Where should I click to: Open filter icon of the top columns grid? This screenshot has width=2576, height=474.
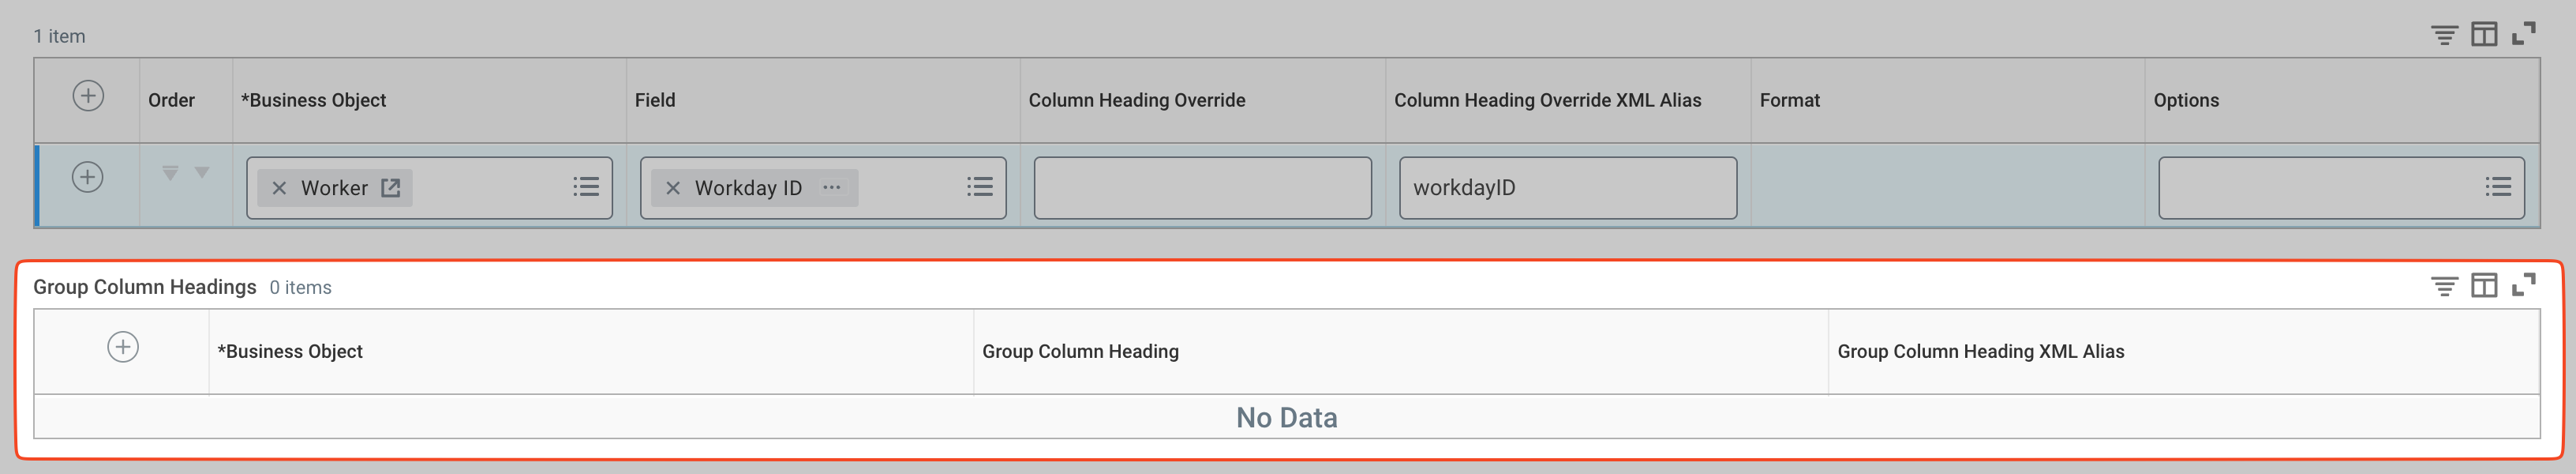2443,35
